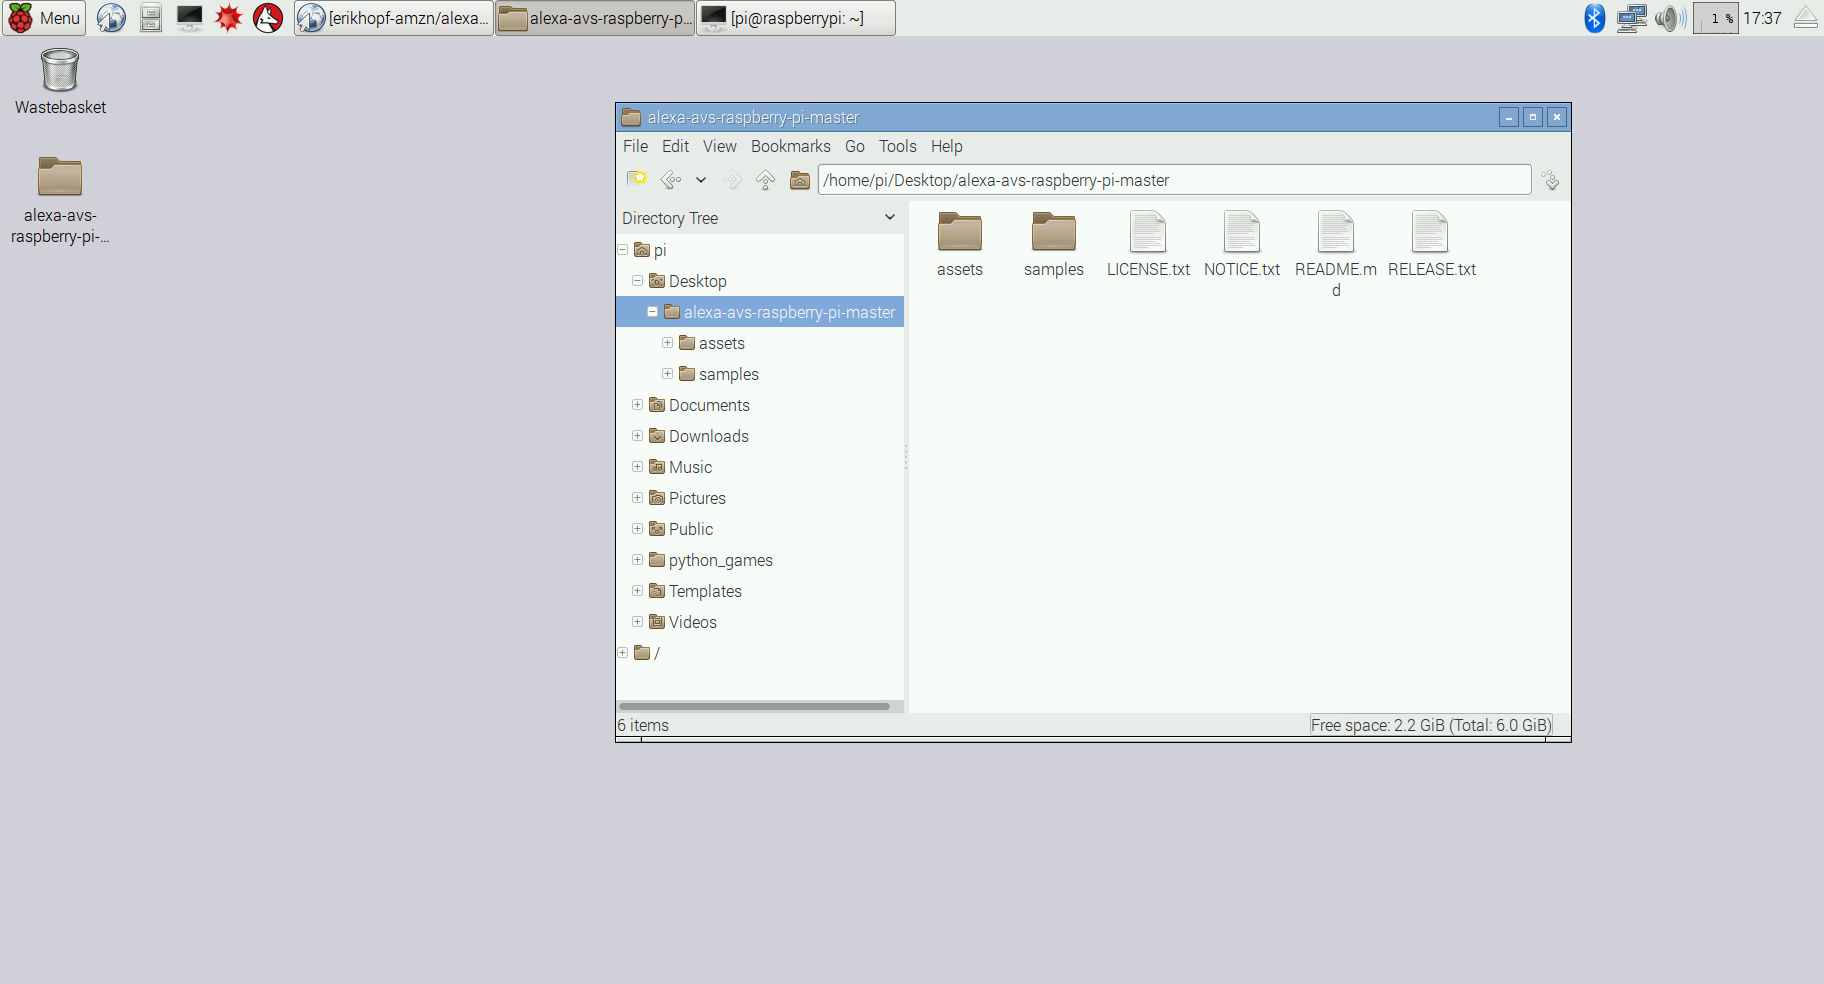
Task: Launch the web browser globe icon in taskbar
Action: coord(111,18)
